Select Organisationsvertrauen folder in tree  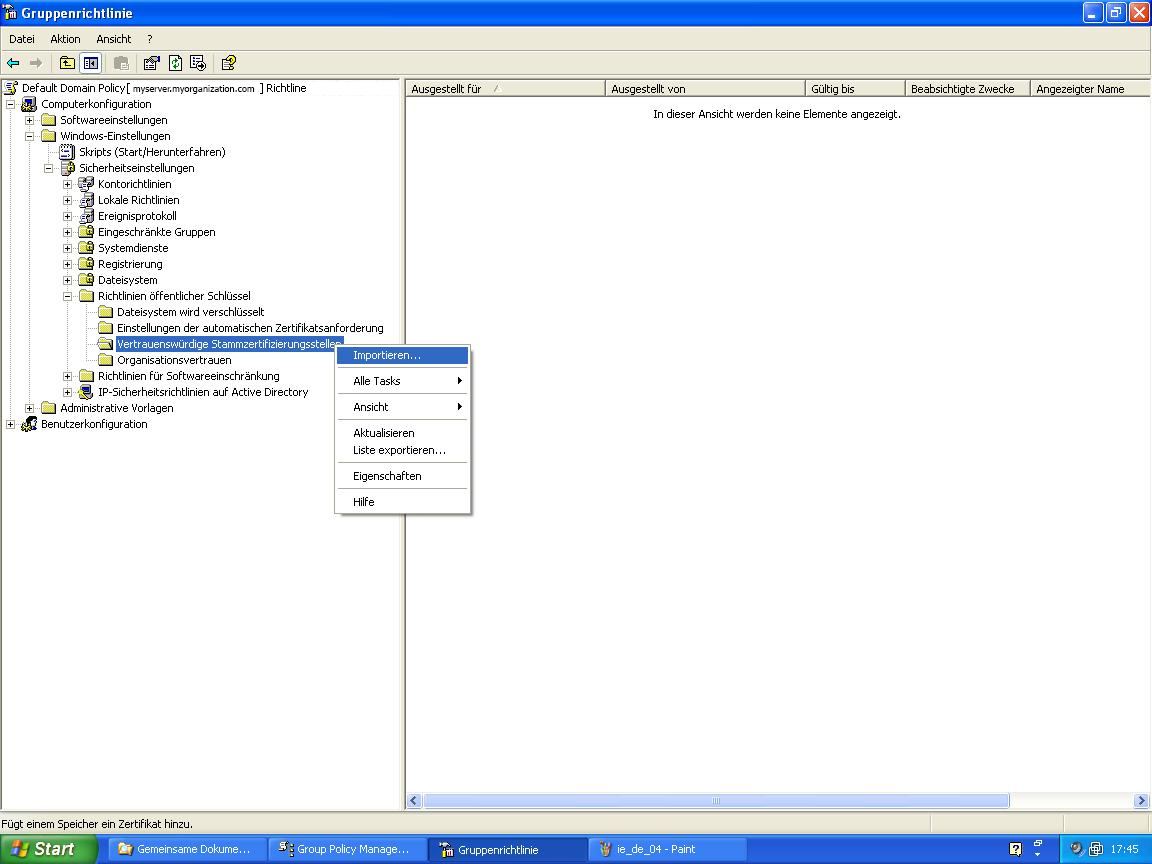tap(173, 360)
